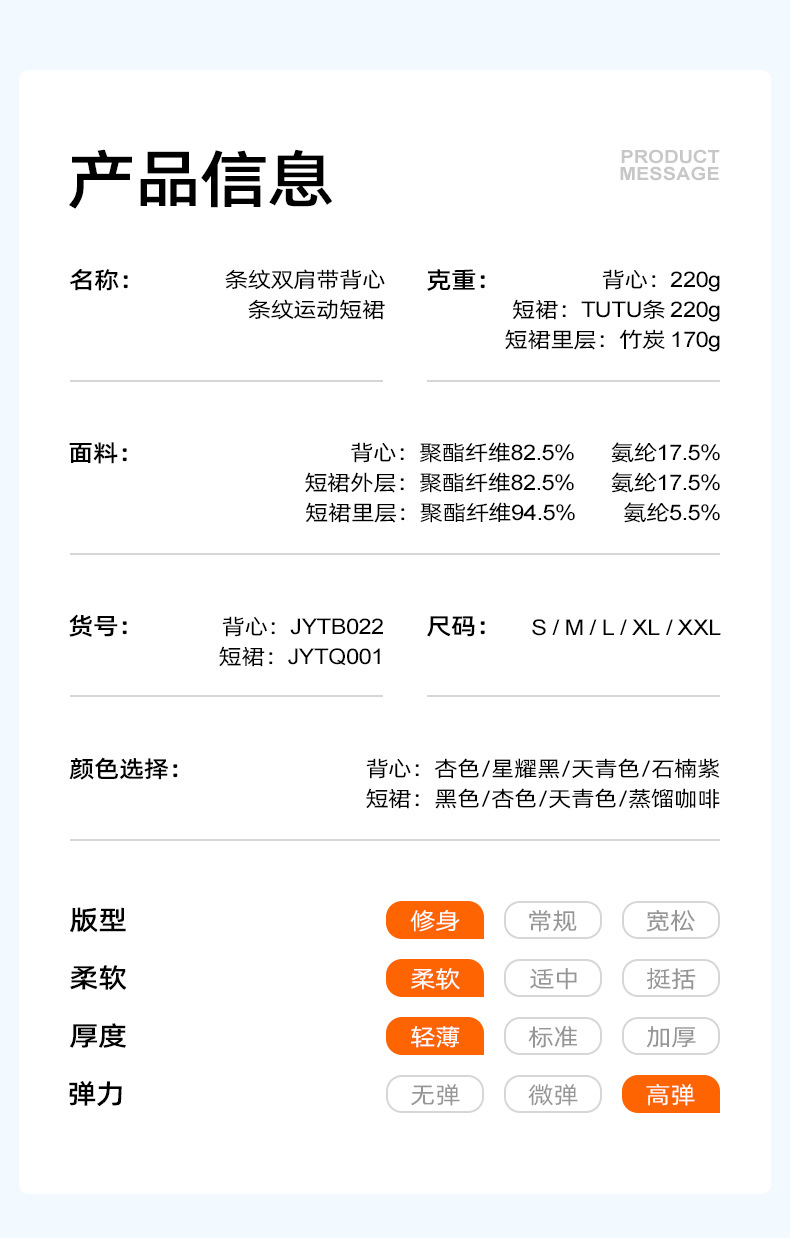This screenshot has height=1238, width=790.
Task: Click the PRODUCT MESSAGE subtitle text
Action: [669, 165]
